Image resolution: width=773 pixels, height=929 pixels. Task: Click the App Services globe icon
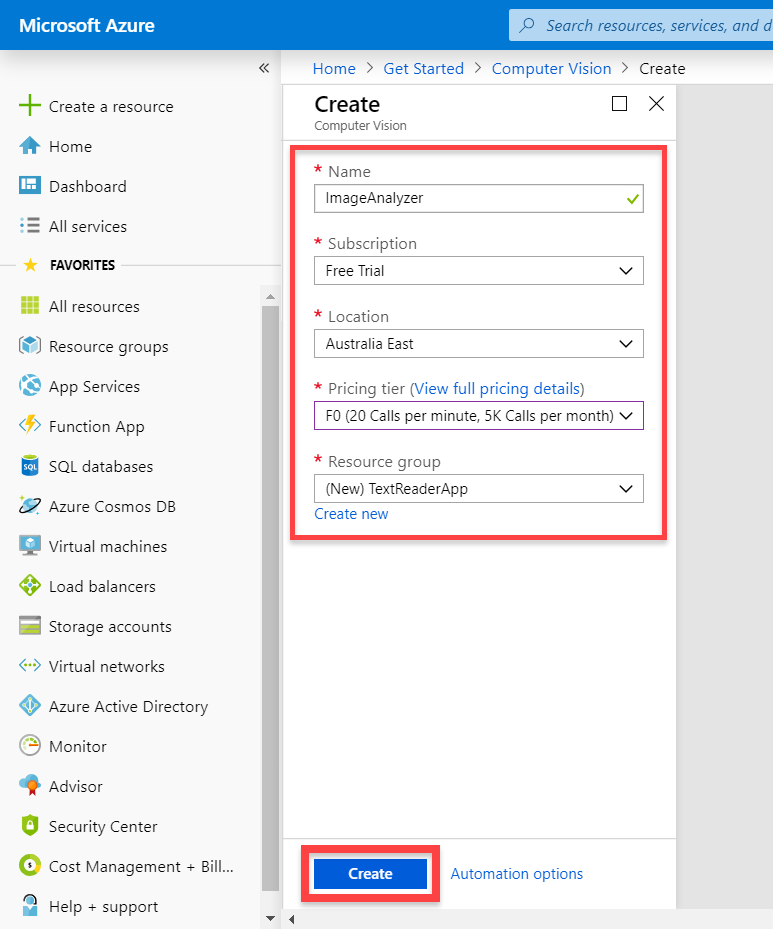[30, 386]
